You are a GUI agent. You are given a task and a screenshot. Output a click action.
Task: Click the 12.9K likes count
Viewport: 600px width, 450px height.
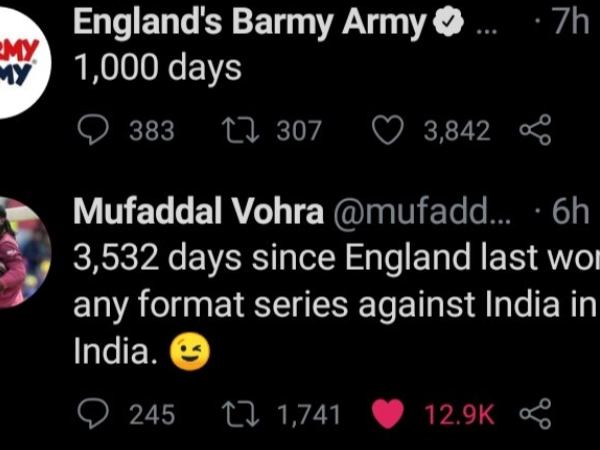(460, 413)
